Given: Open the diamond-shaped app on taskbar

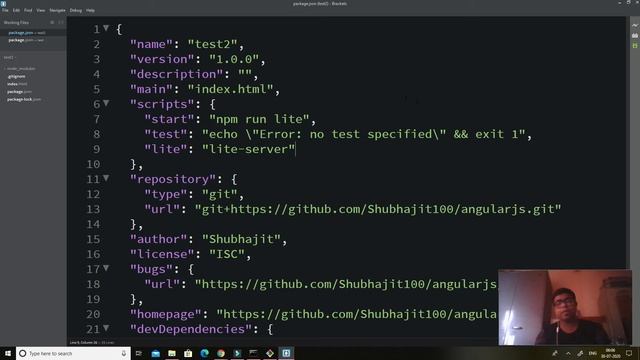Looking at the screenshot, I should pos(270,353).
